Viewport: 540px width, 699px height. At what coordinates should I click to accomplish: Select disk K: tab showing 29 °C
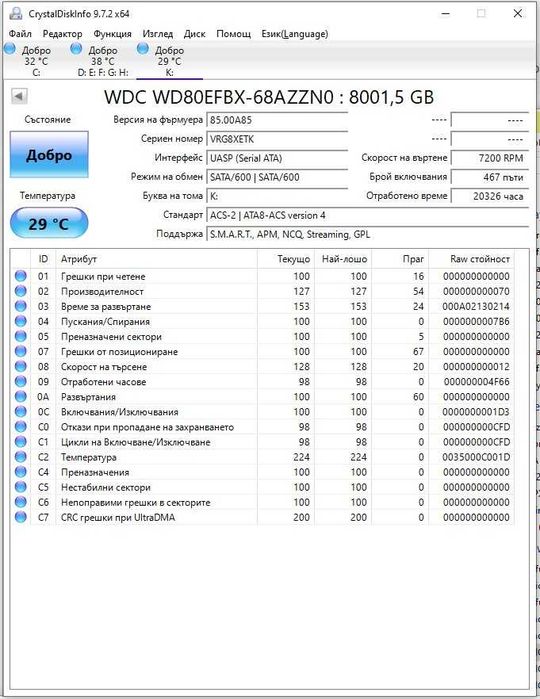coord(169,61)
